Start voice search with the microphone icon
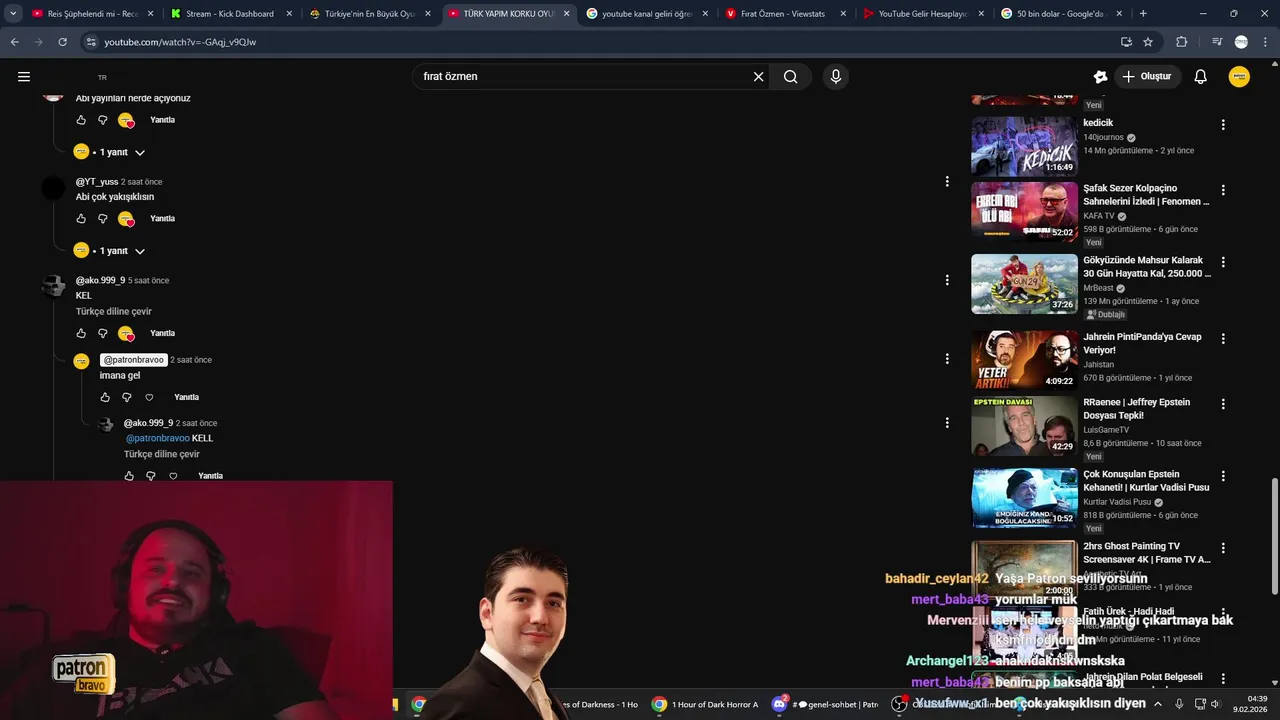1280x720 pixels. tap(836, 77)
